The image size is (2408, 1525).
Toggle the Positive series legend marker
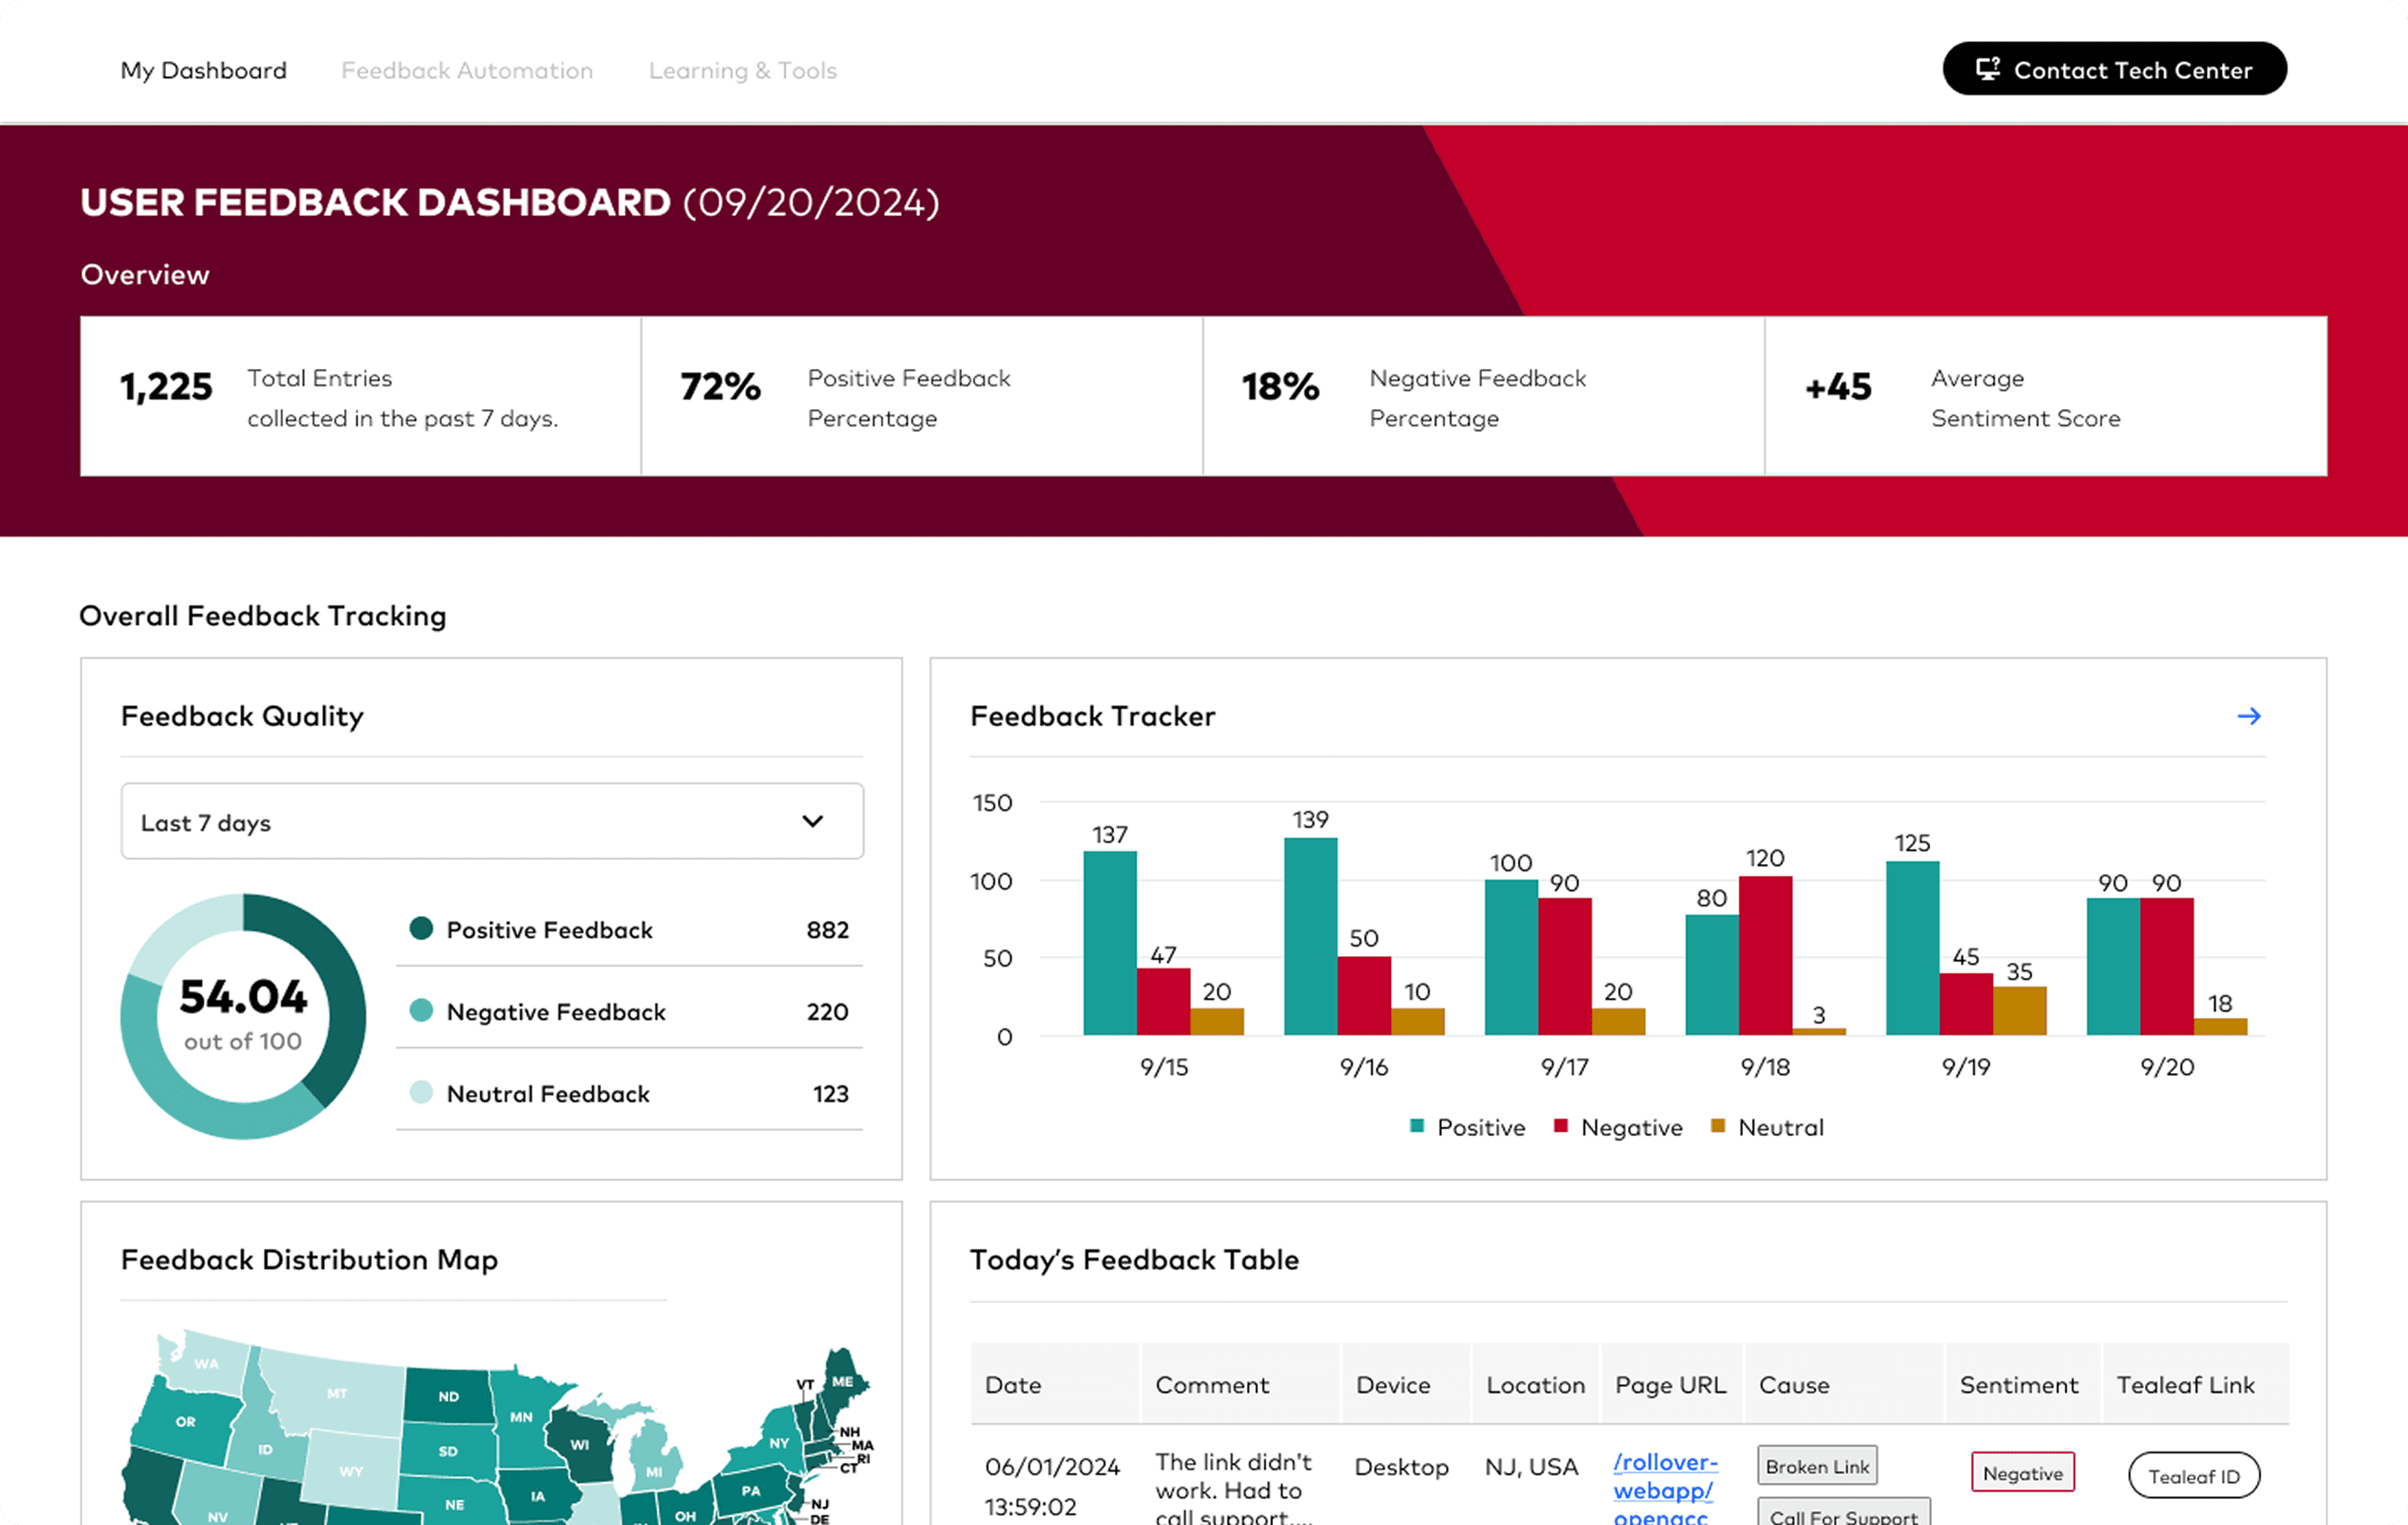[x=1416, y=1126]
